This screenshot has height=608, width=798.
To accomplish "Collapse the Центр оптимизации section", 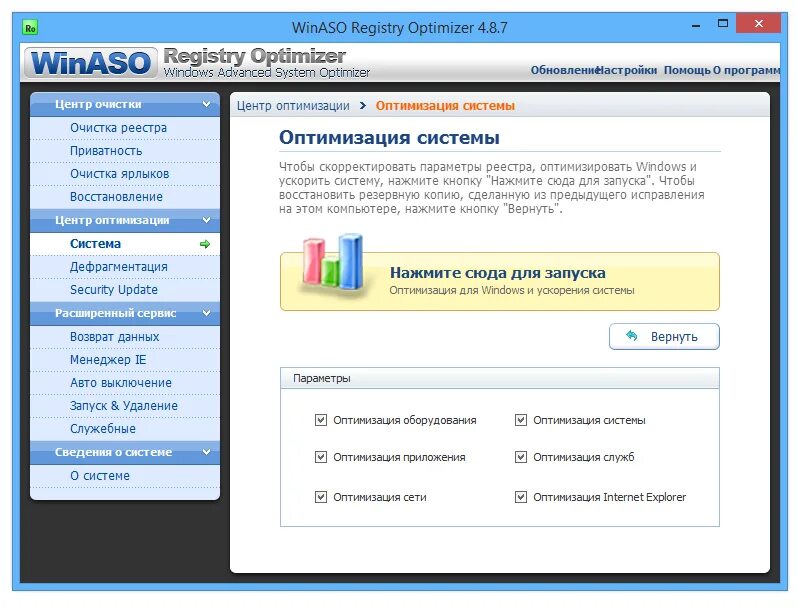I will [x=206, y=220].
